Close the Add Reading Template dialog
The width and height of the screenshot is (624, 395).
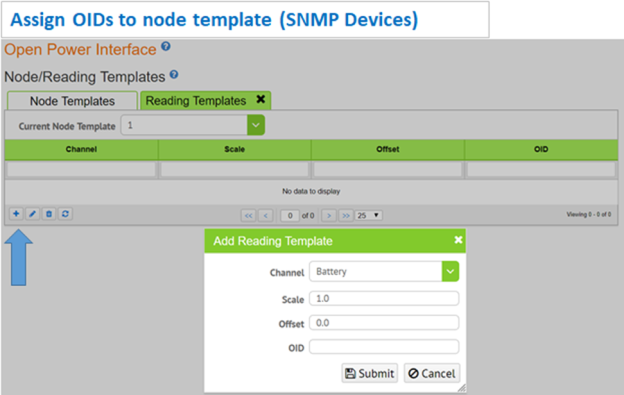pyautogui.click(x=458, y=240)
